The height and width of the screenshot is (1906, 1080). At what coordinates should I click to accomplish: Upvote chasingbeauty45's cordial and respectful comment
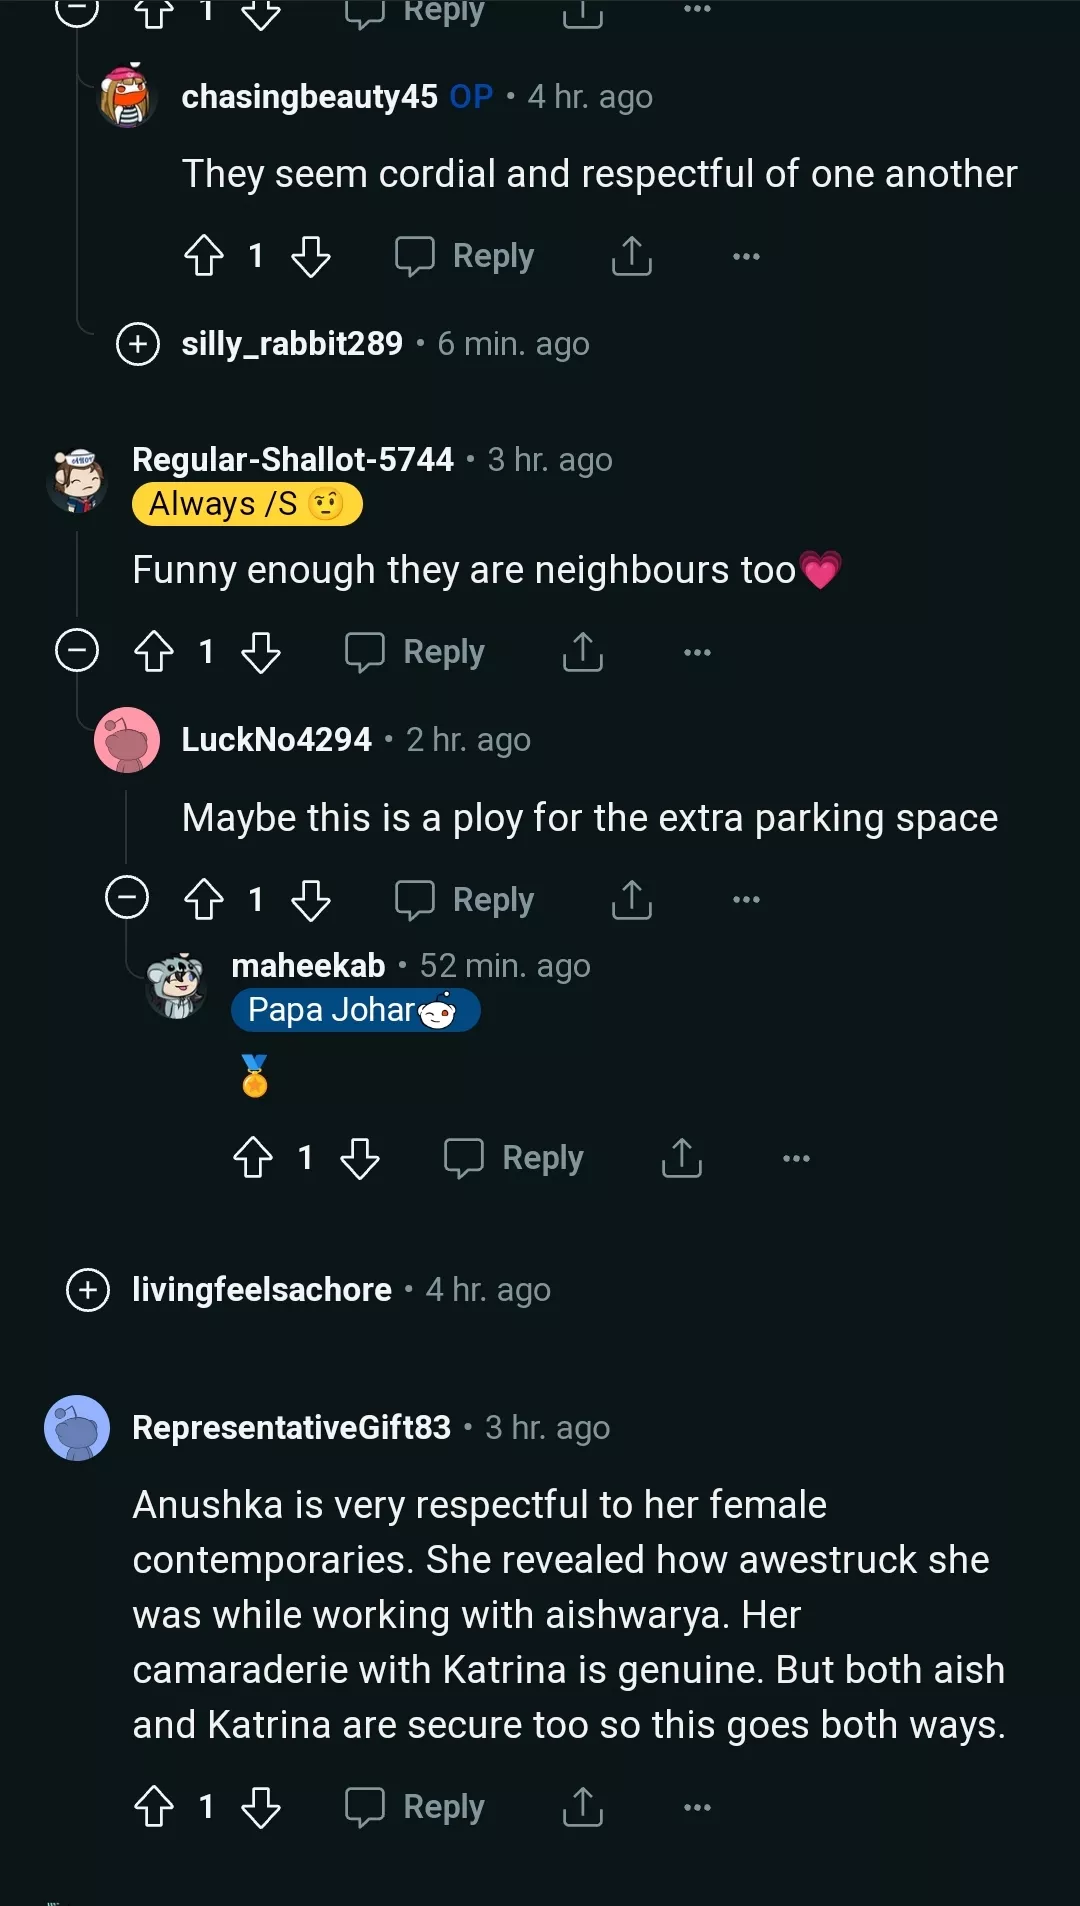pos(204,256)
